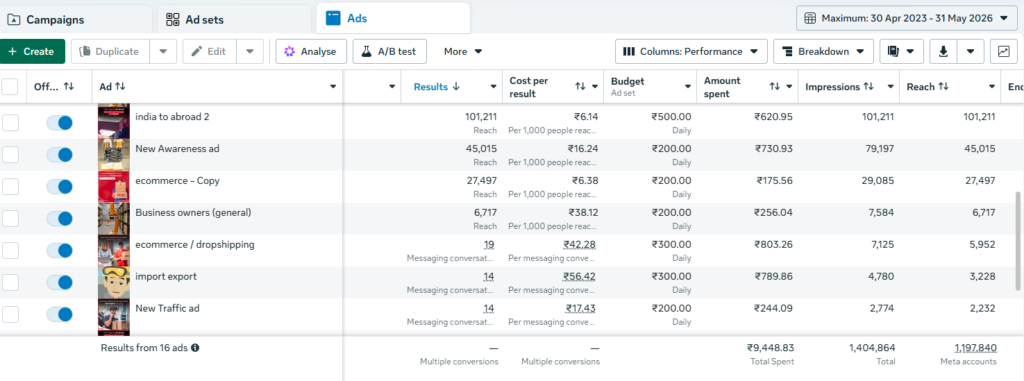Sort the Off/On column arrows

coord(69,86)
